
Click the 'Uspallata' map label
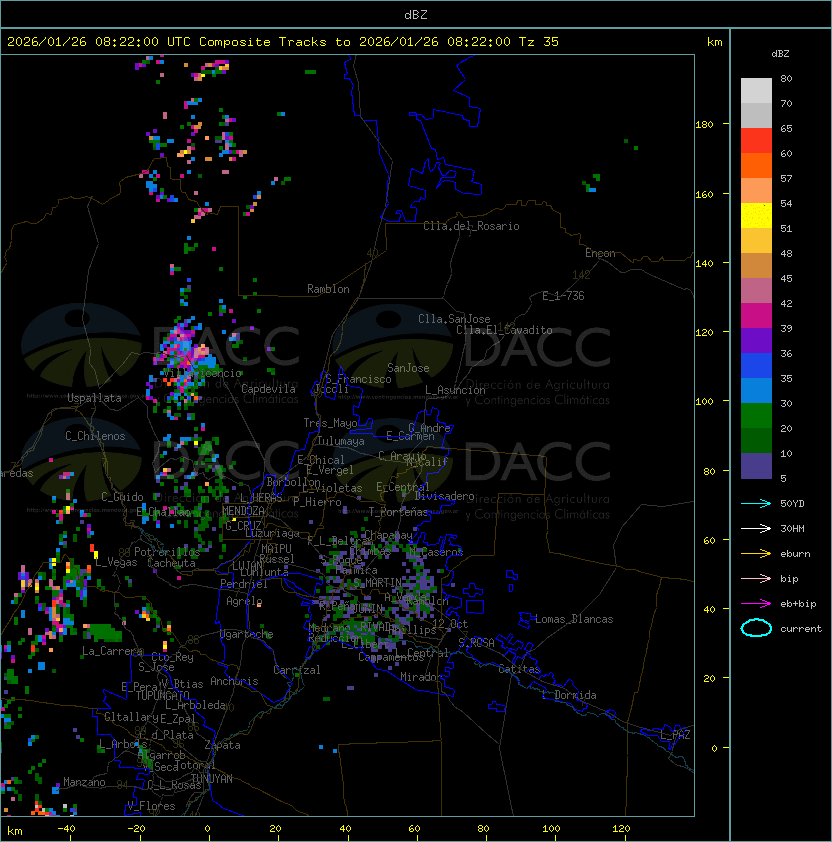(94, 398)
